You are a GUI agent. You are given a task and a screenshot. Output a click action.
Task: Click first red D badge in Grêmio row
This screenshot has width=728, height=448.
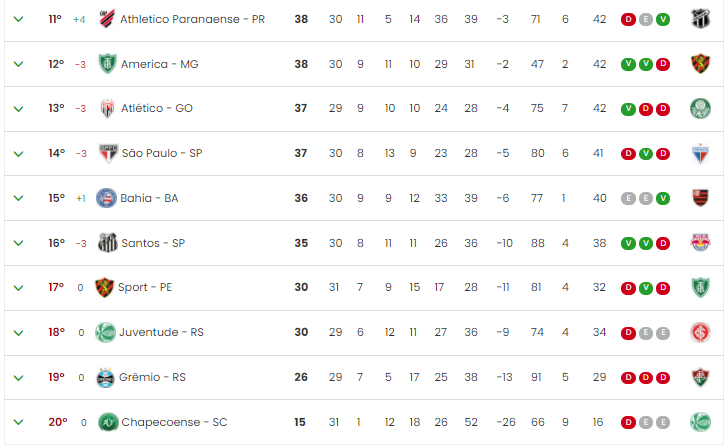628,377
